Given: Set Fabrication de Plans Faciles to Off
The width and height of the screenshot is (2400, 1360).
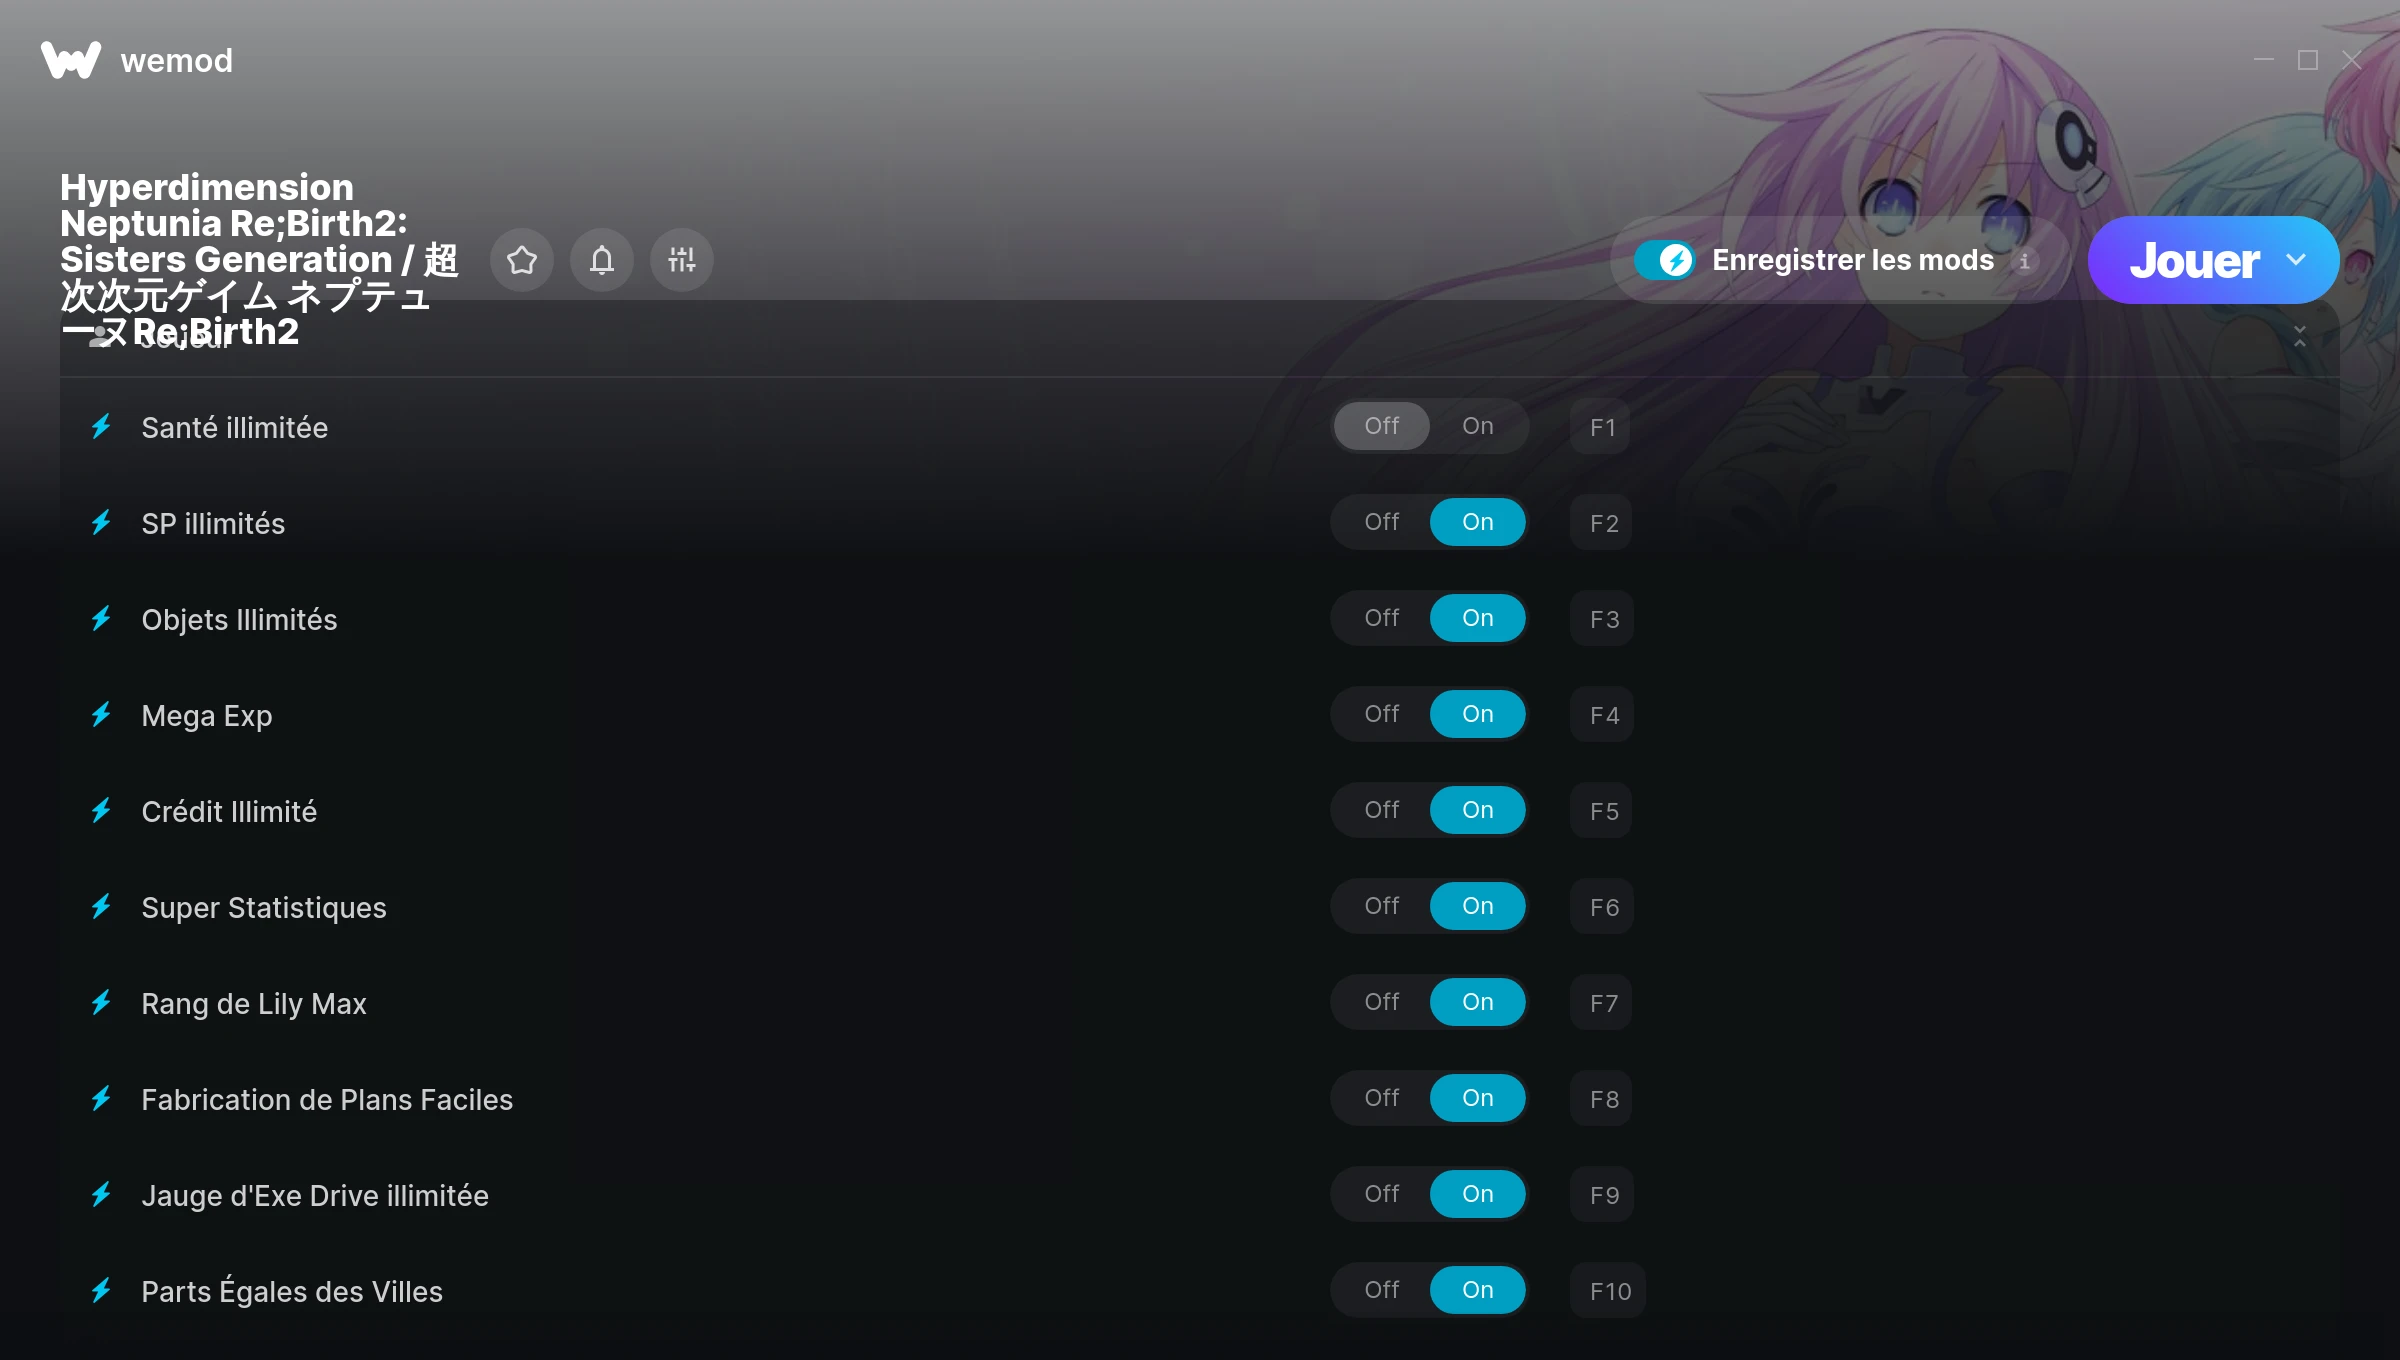Looking at the screenshot, I should click(1381, 1098).
